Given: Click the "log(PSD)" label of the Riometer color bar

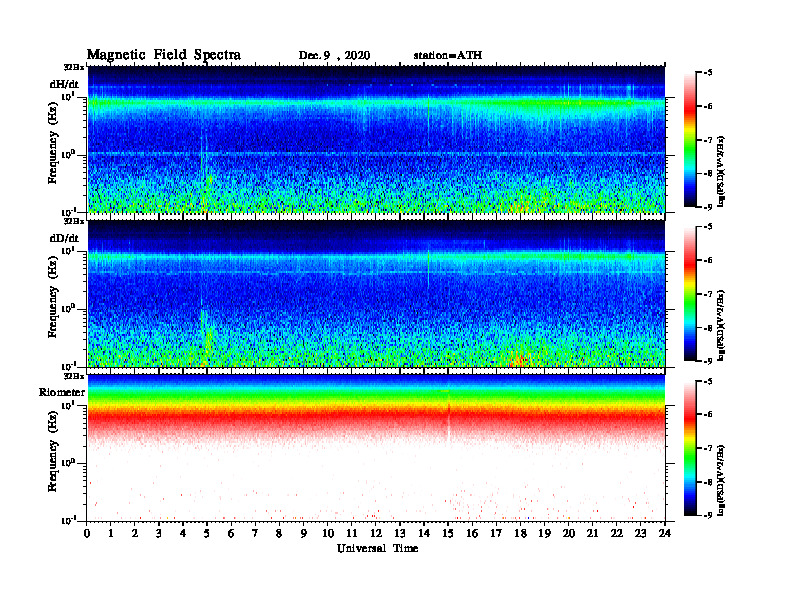Looking at the screenshot, I should coord(721,481).
